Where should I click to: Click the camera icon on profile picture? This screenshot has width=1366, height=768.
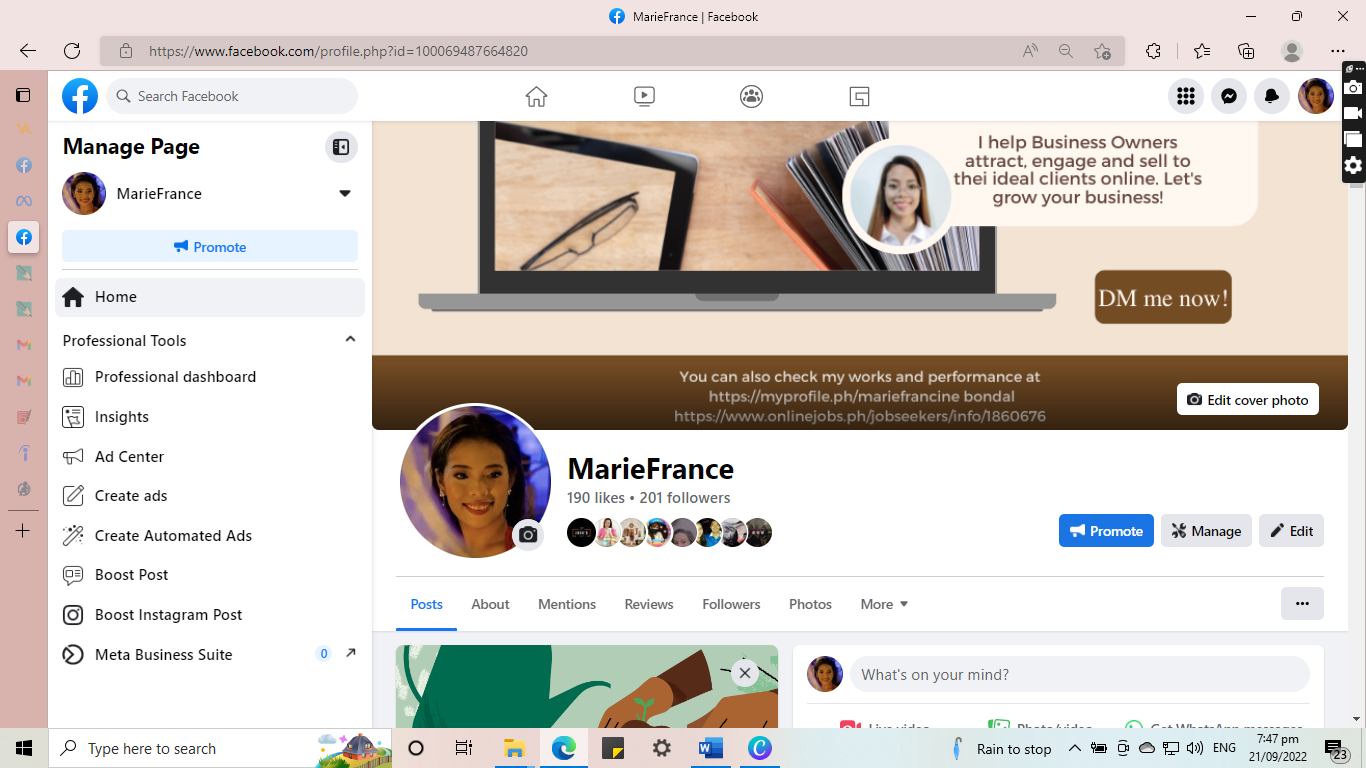click(528, 535)
